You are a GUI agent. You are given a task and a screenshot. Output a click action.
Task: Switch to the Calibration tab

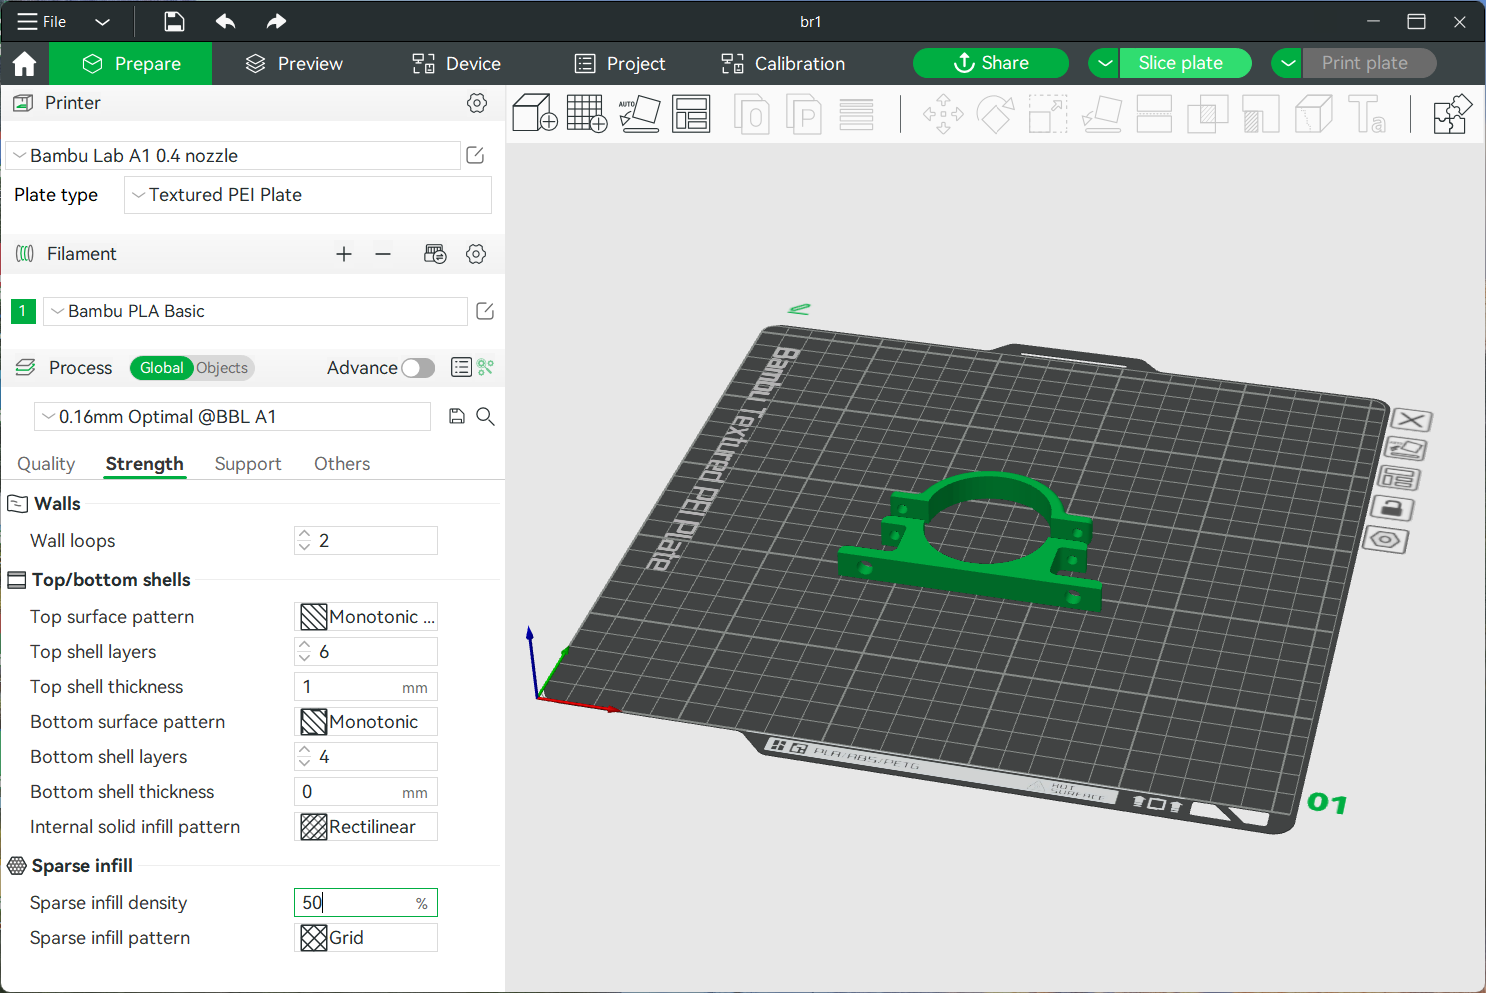783,64
